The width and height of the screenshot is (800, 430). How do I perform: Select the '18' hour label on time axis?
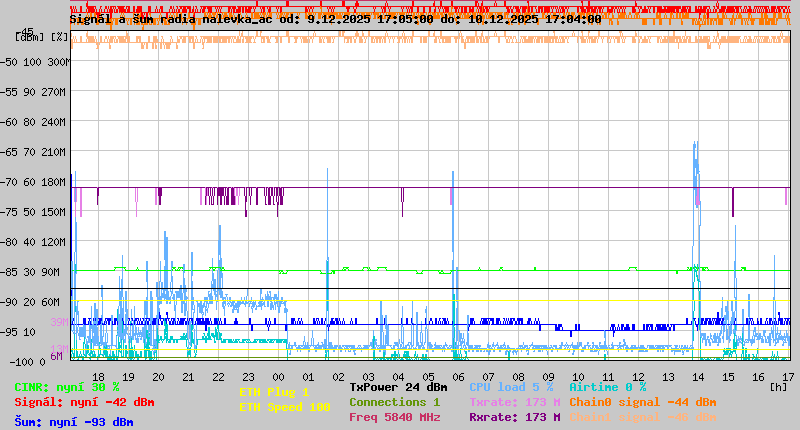[x=98, y=377]
